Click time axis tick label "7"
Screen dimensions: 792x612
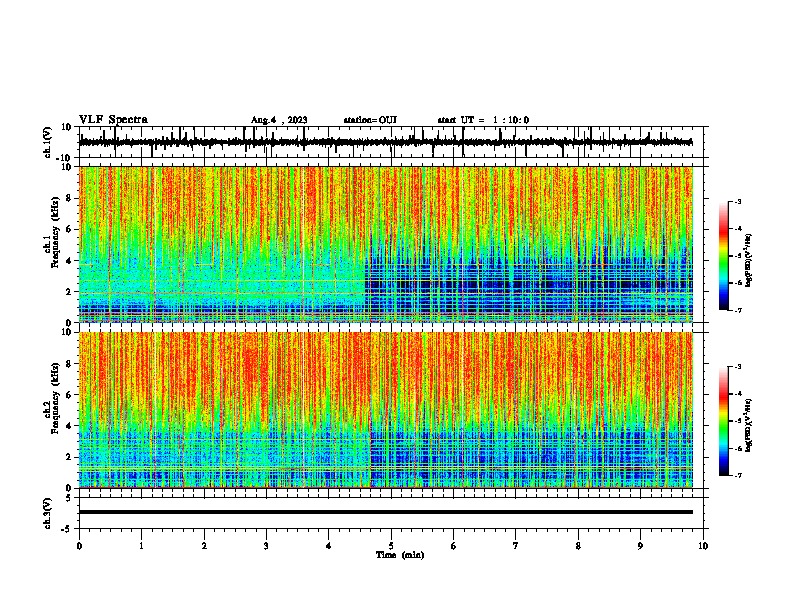click(x=516, y=546)
